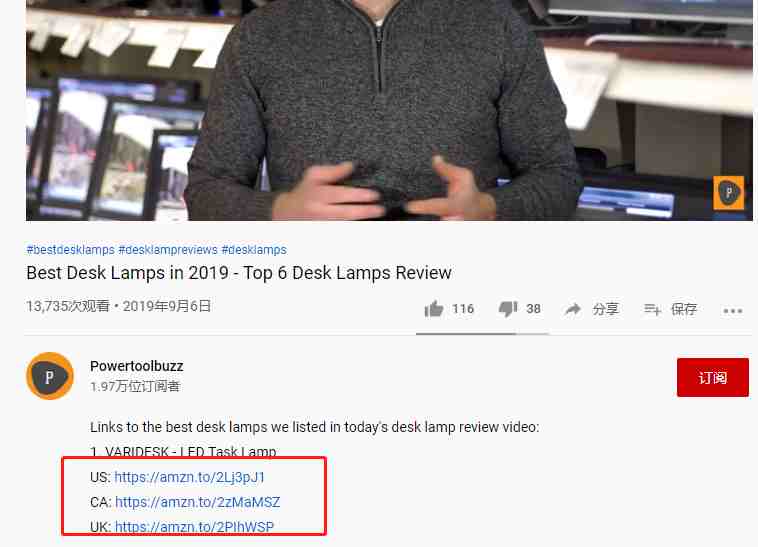Open the #desklamps hashtag

click(x=254, y=249)
